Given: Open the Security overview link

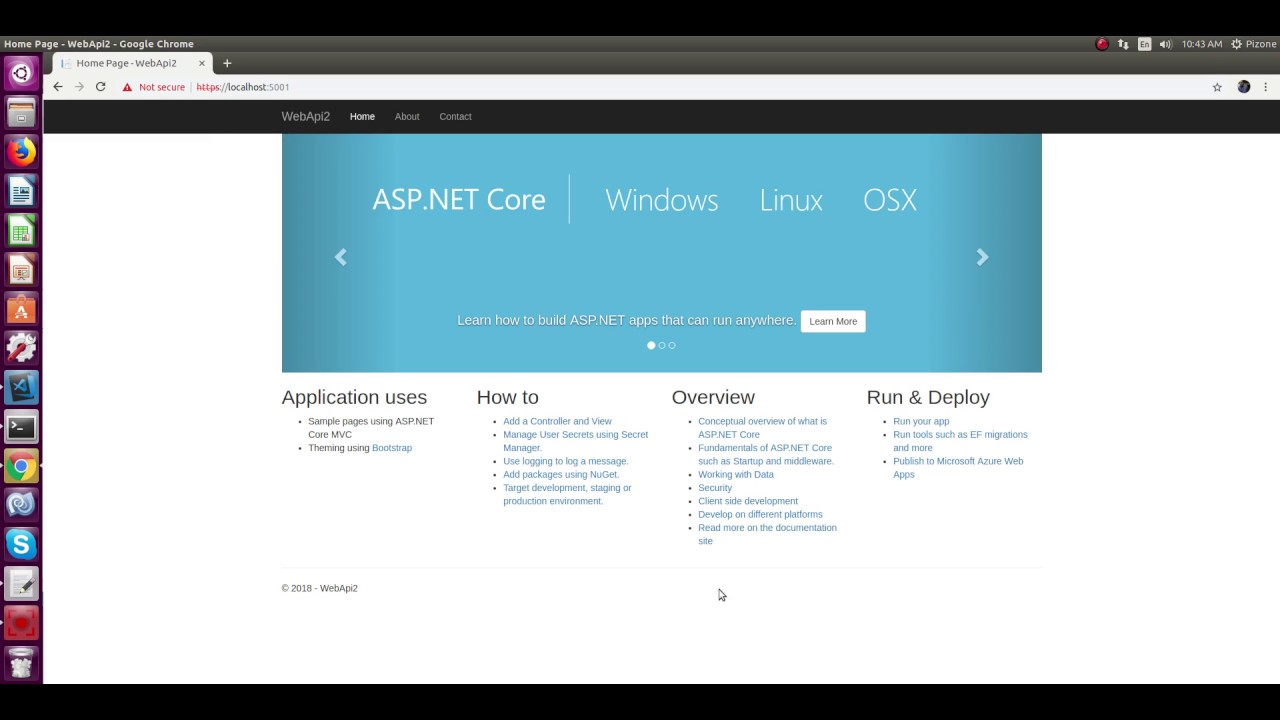Looking at the screenshot, I should coord(715,488).
